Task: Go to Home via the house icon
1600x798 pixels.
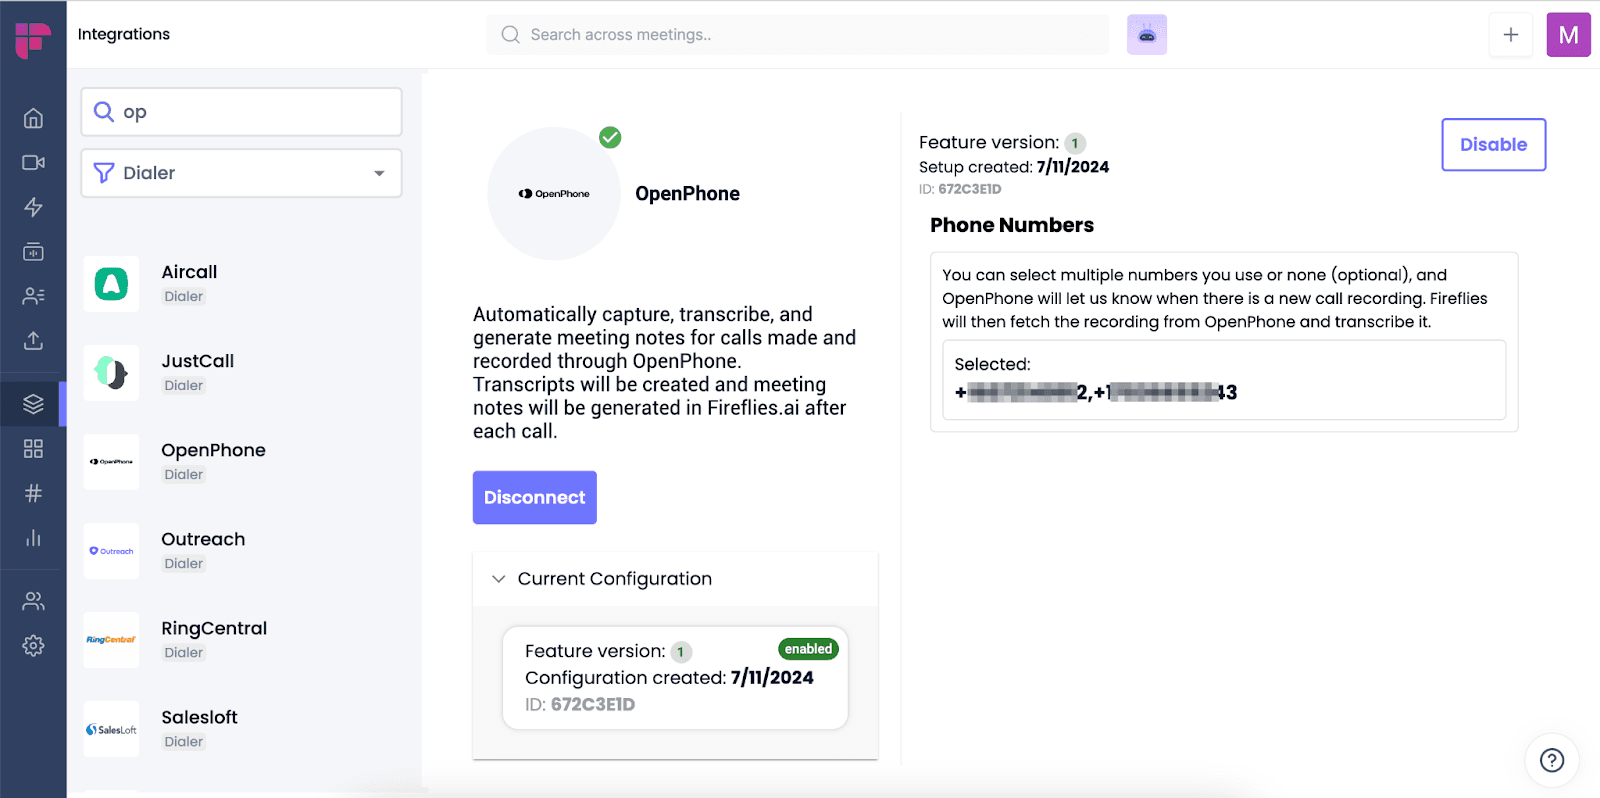Action: tap(33, 118)
